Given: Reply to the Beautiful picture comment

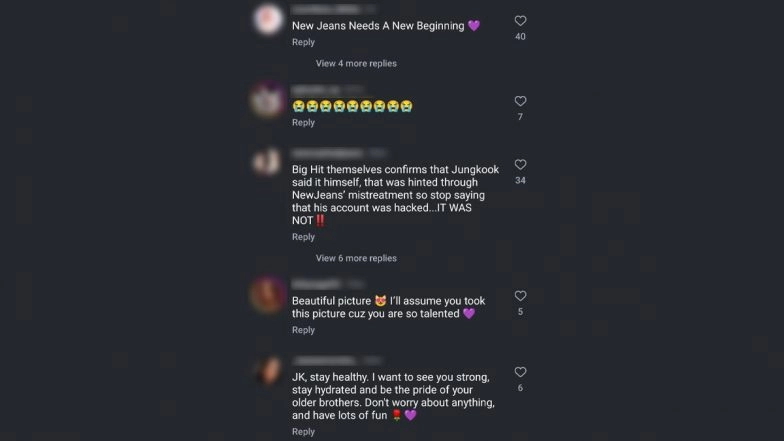Looking at the screenshot, I should 304,330.
